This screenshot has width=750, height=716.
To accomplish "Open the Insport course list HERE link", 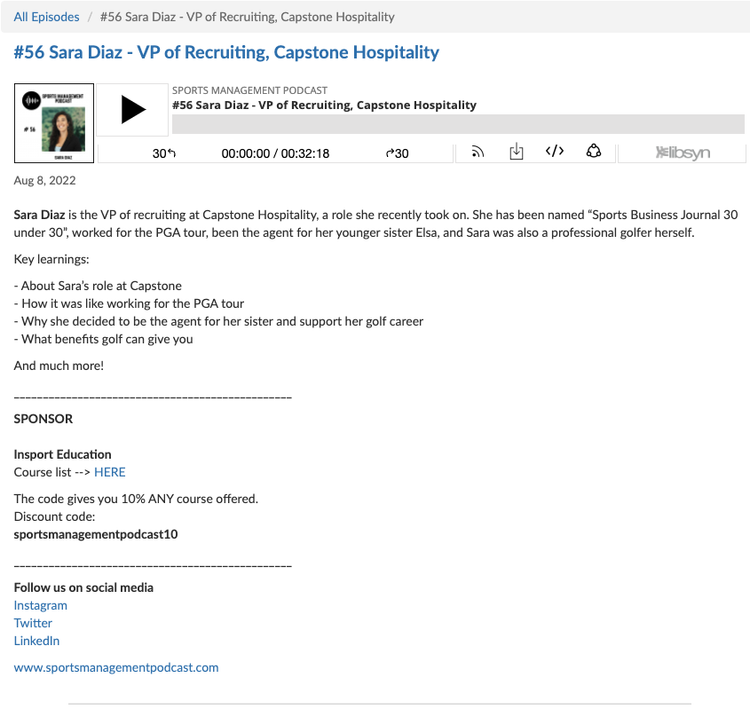I will pyautogui.click(x=110, y=472).
